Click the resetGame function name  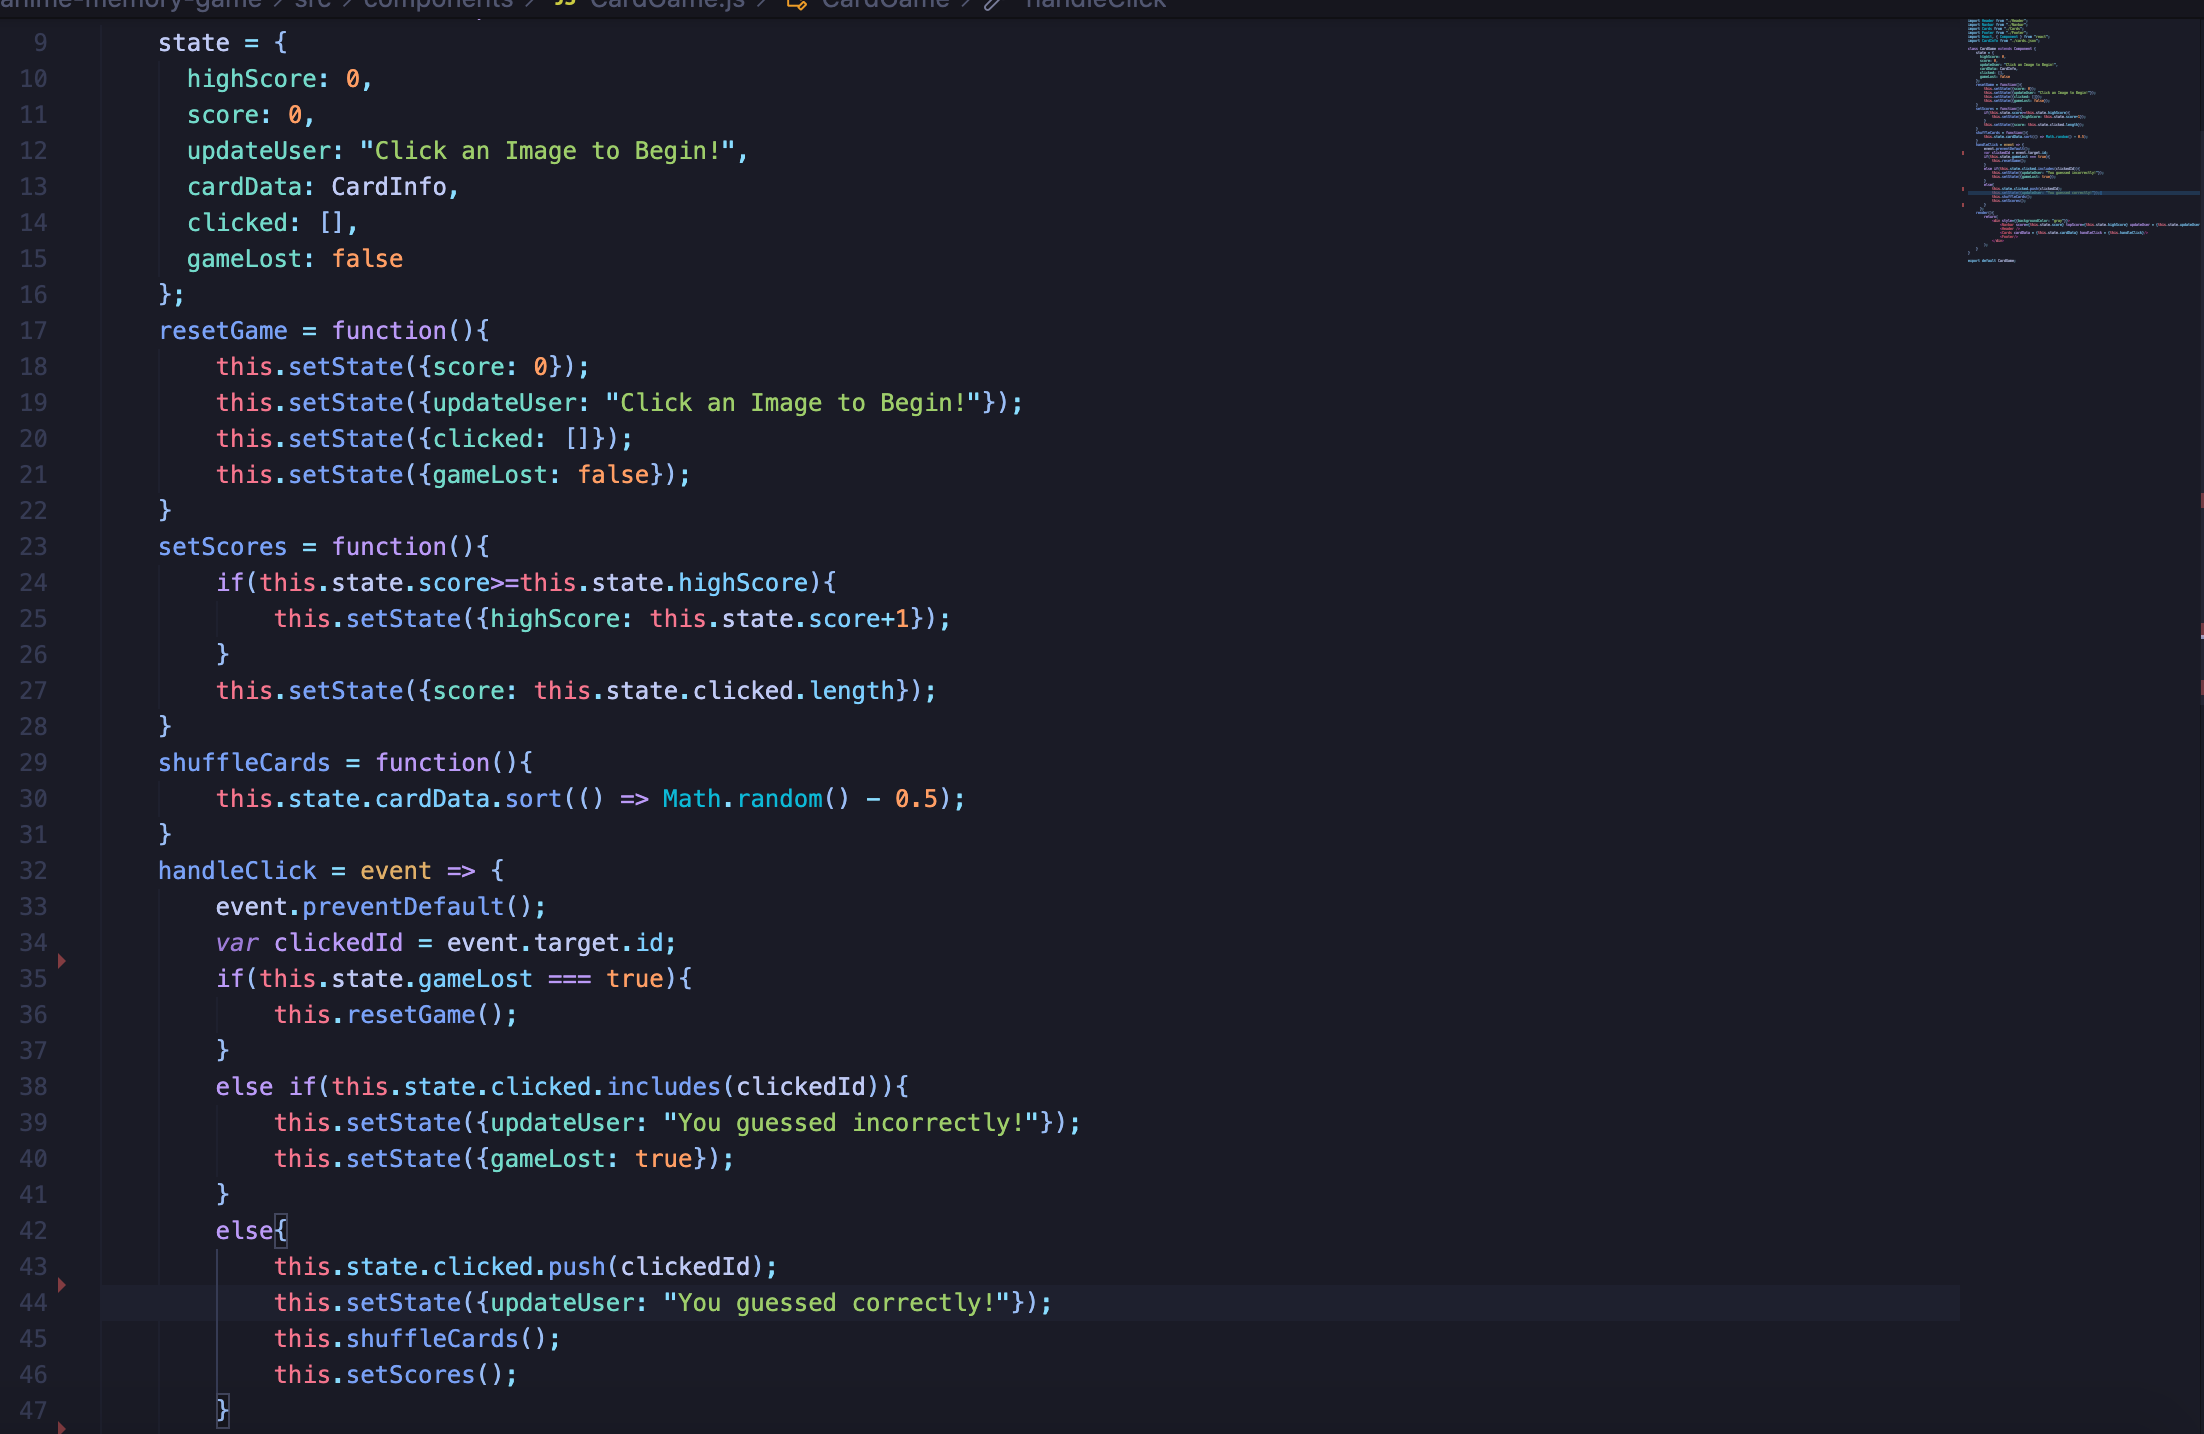(223, 331)
